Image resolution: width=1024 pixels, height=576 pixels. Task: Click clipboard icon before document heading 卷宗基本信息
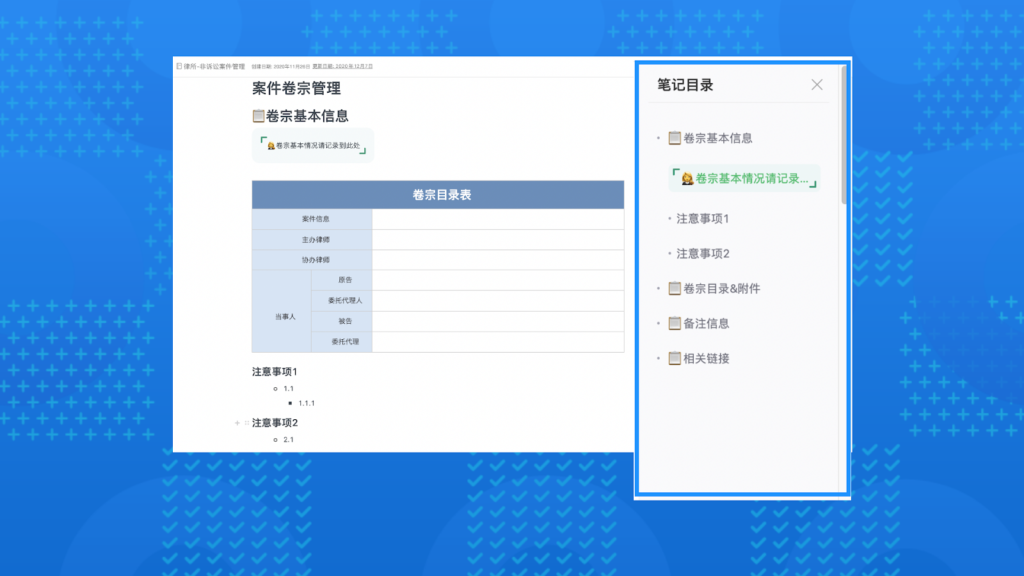259,116
